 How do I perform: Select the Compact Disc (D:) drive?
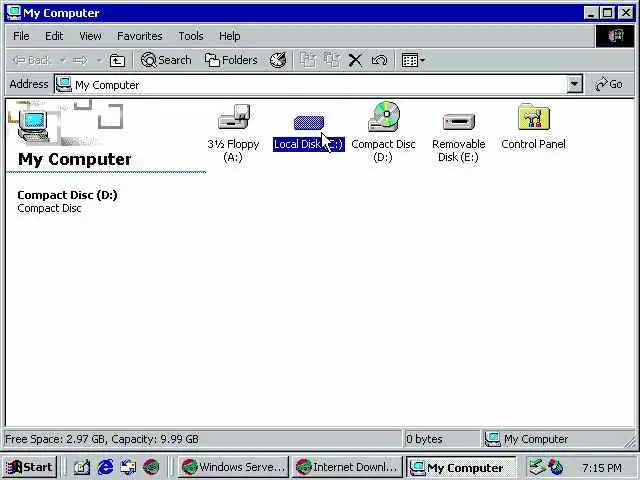[383, 132]
